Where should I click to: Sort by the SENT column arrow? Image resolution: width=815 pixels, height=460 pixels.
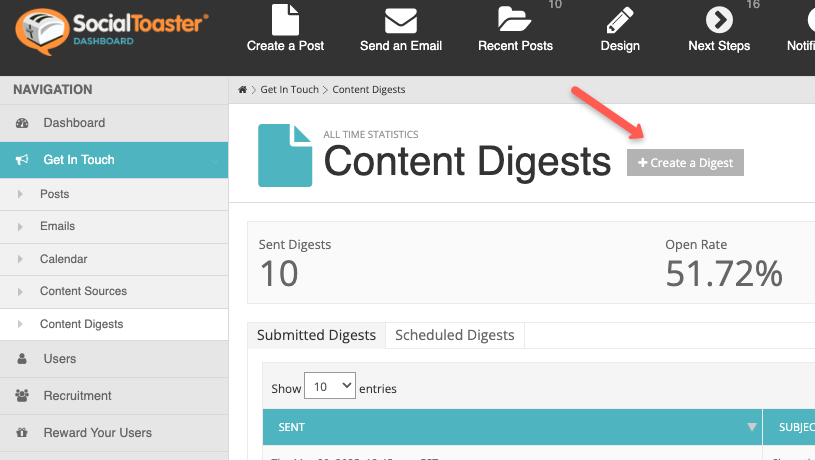click(x=752, y=427)
